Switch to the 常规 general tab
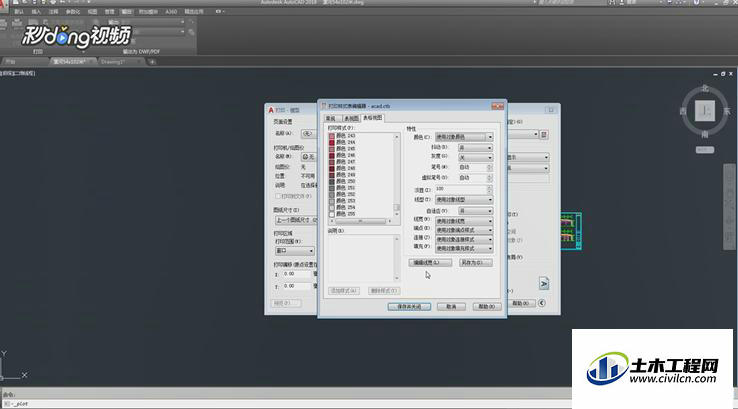738x409 pixels. pos(331,118)
